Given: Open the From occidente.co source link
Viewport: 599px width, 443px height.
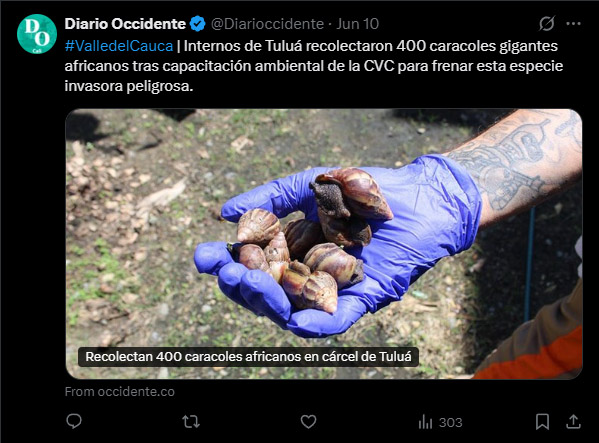Looking at the screenshot, I should (x=120, y=392).
